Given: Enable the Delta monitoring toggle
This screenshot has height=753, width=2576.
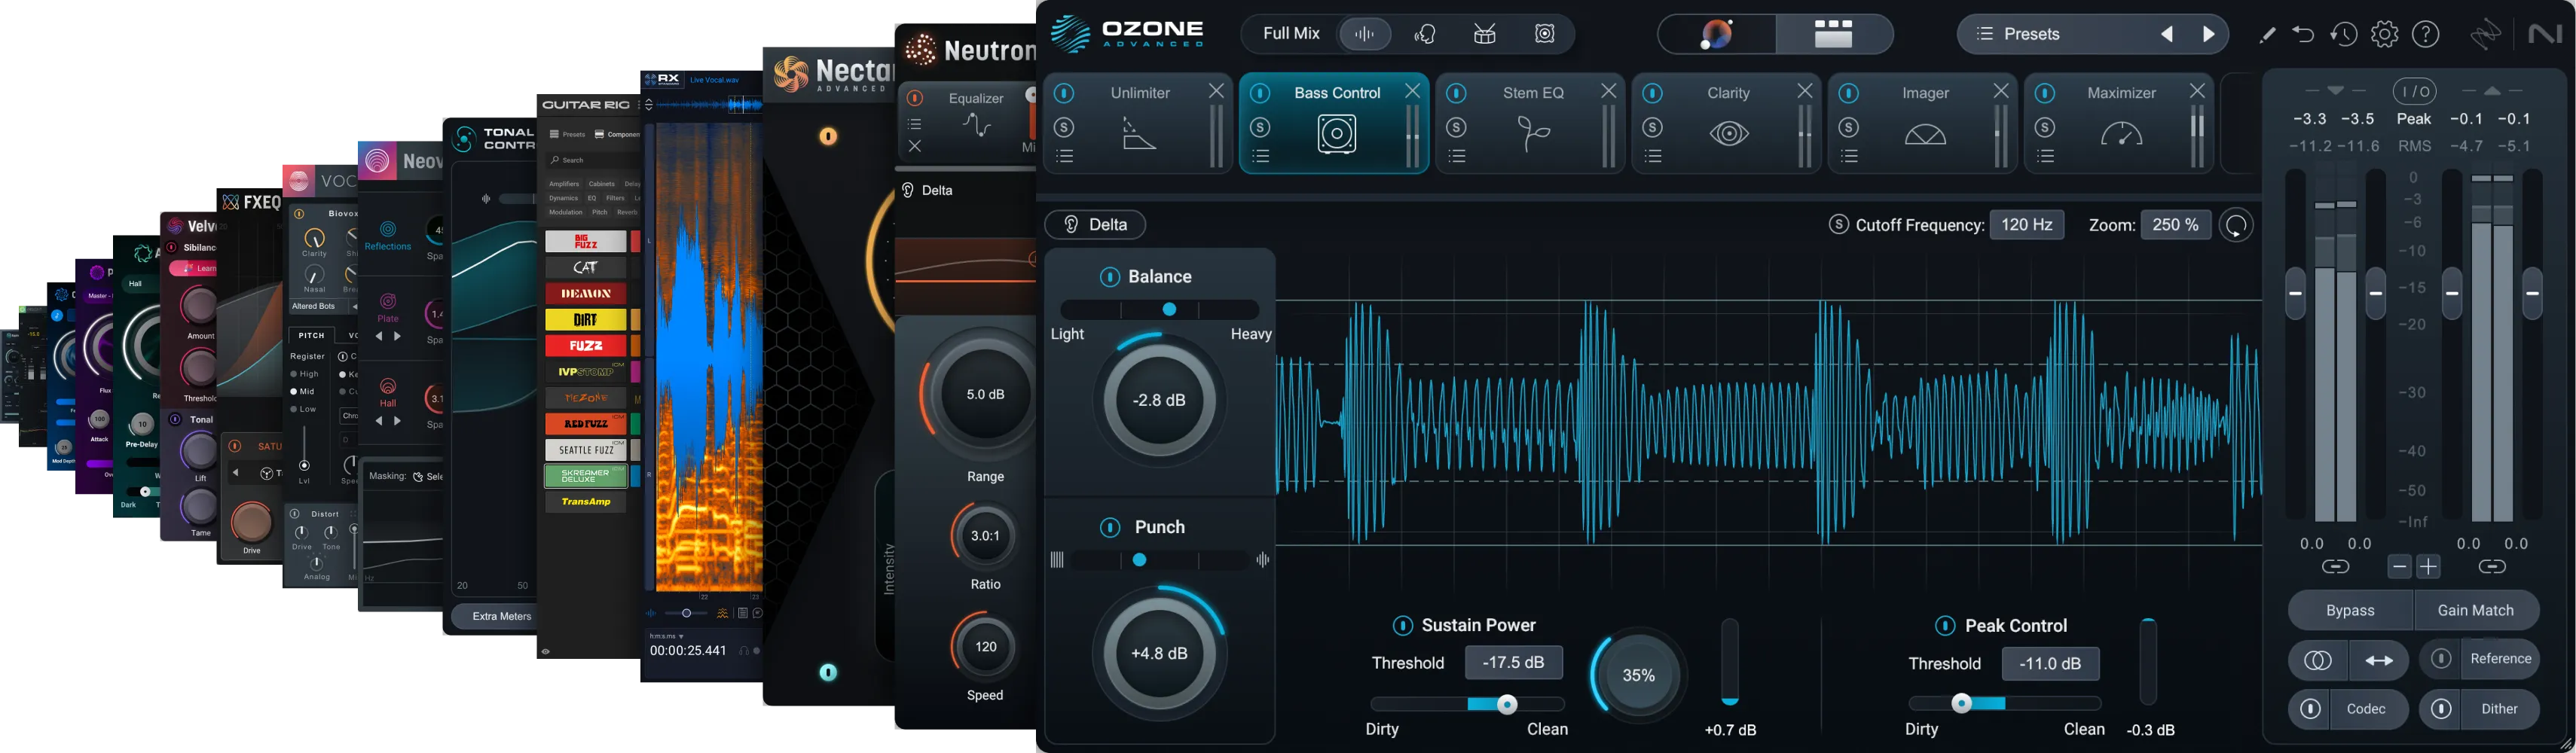Looking at the screenshot, I should tap(1095, 224).
